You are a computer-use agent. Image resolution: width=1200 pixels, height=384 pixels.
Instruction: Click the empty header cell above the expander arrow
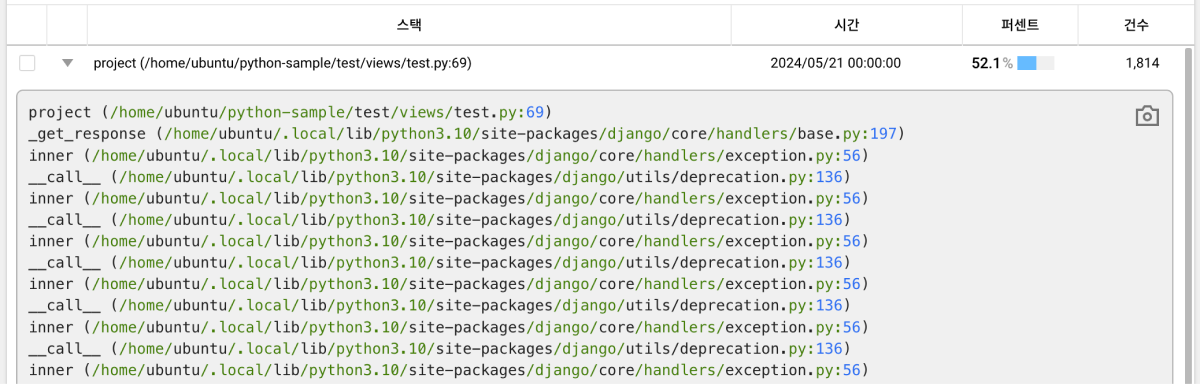coord(67,25)
